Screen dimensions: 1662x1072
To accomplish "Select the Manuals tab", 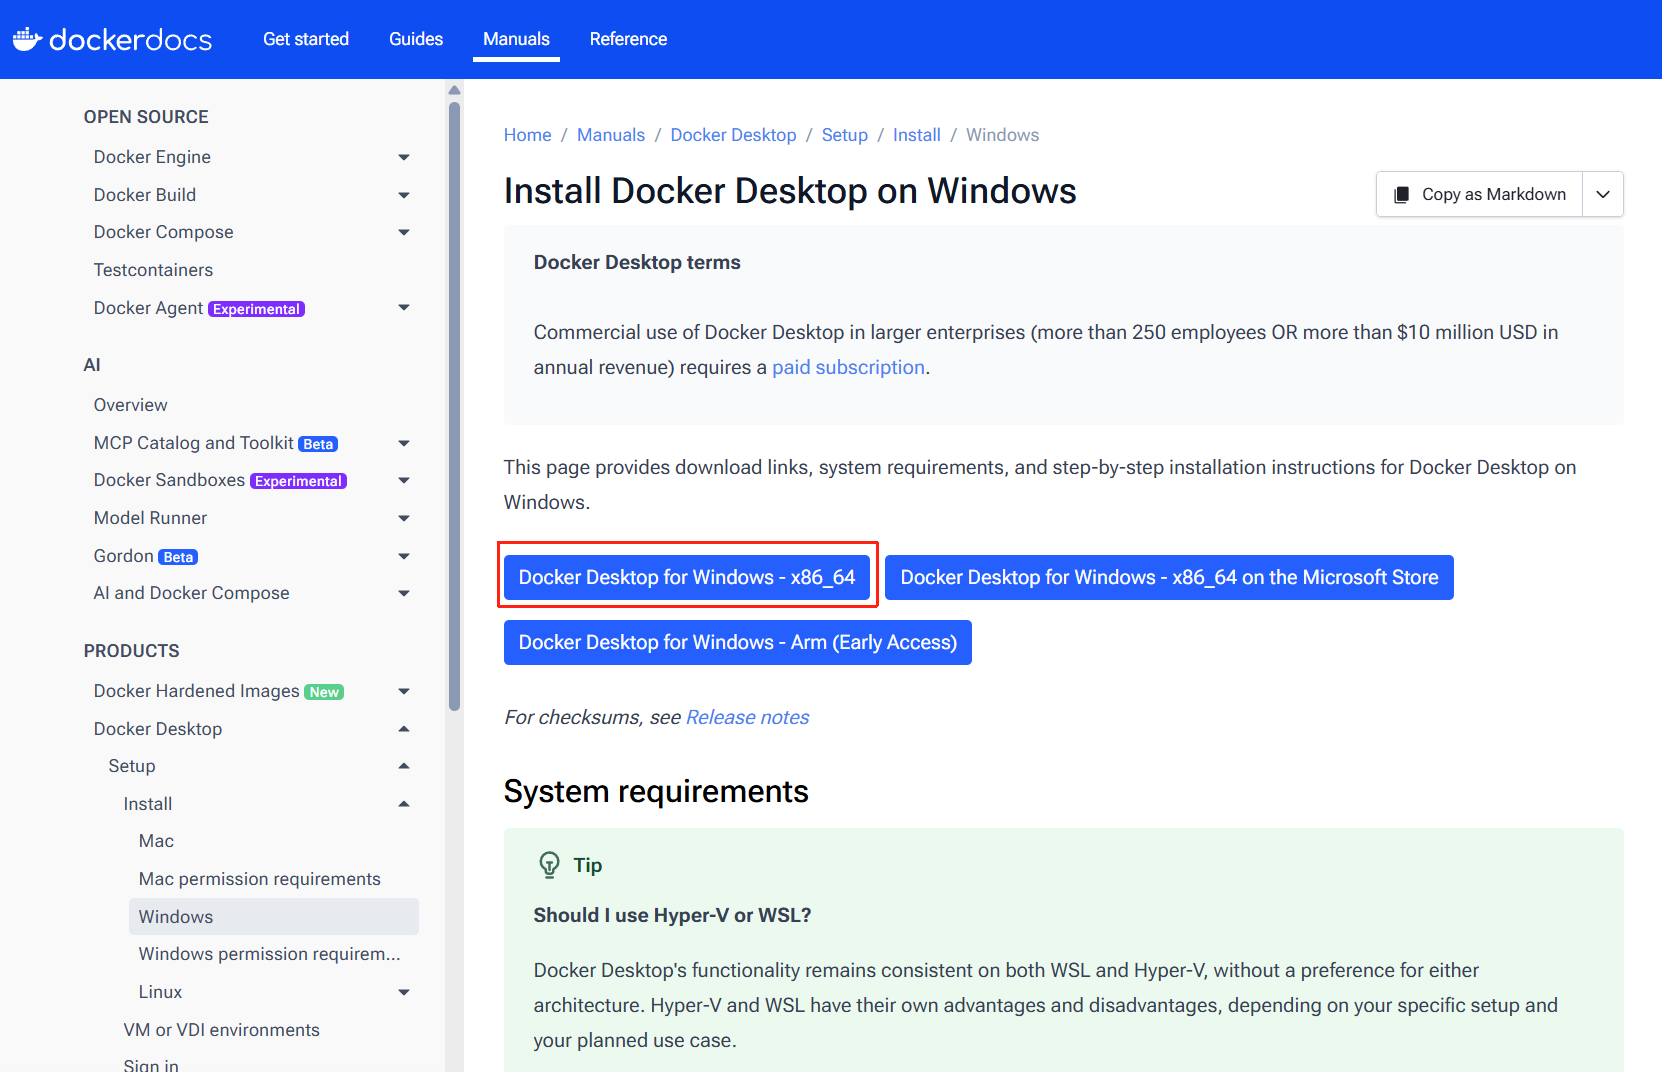I will 516,39.
